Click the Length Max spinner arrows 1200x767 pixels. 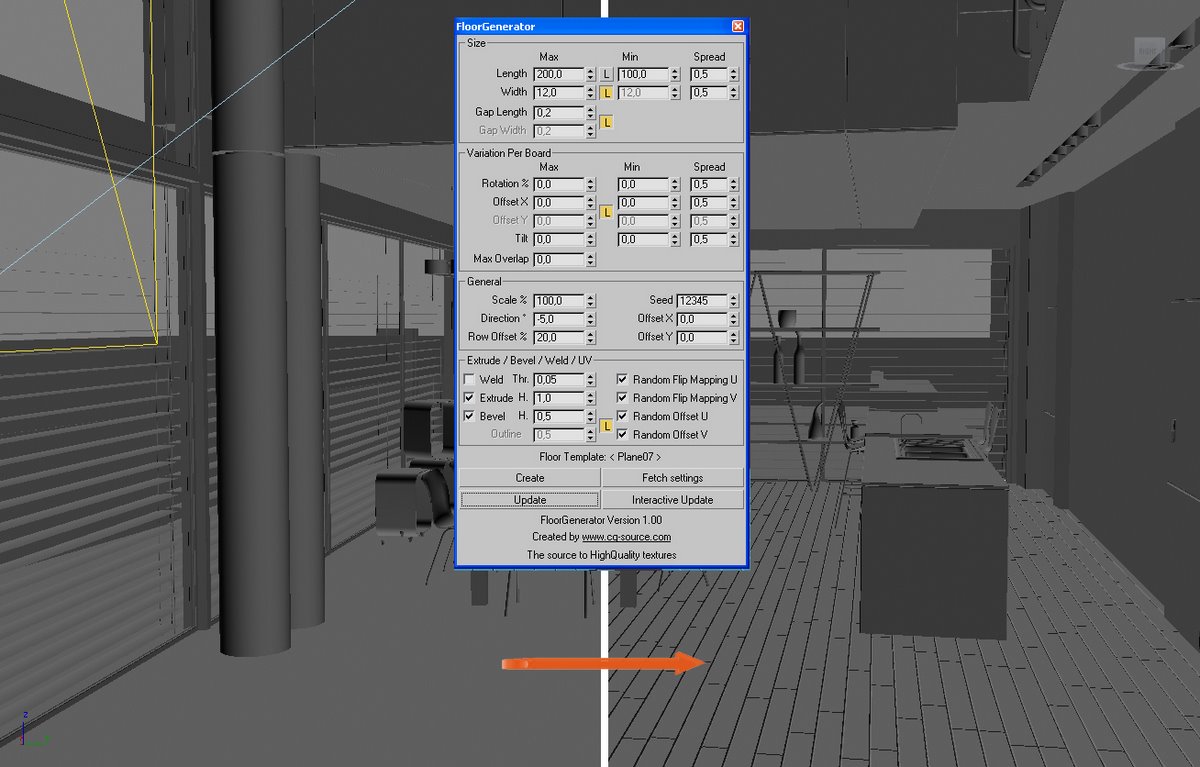click(x=591, y=74)
